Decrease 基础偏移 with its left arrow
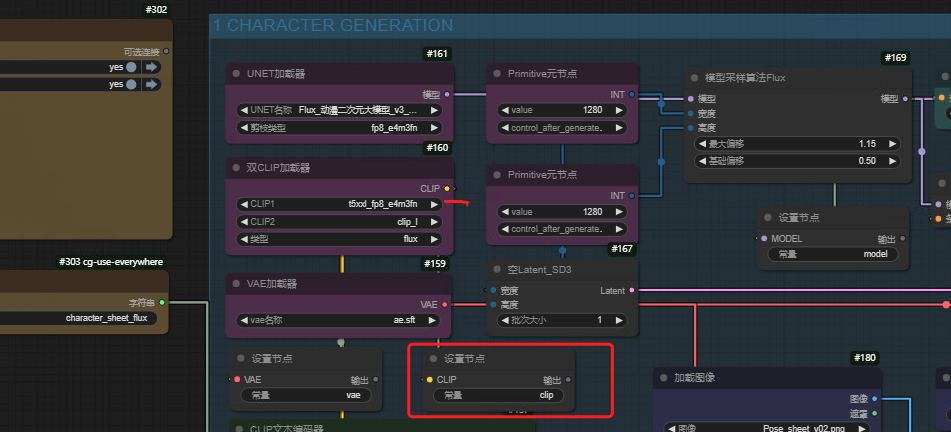This screenshot has height=432, width=951. (x=702, y=161)
